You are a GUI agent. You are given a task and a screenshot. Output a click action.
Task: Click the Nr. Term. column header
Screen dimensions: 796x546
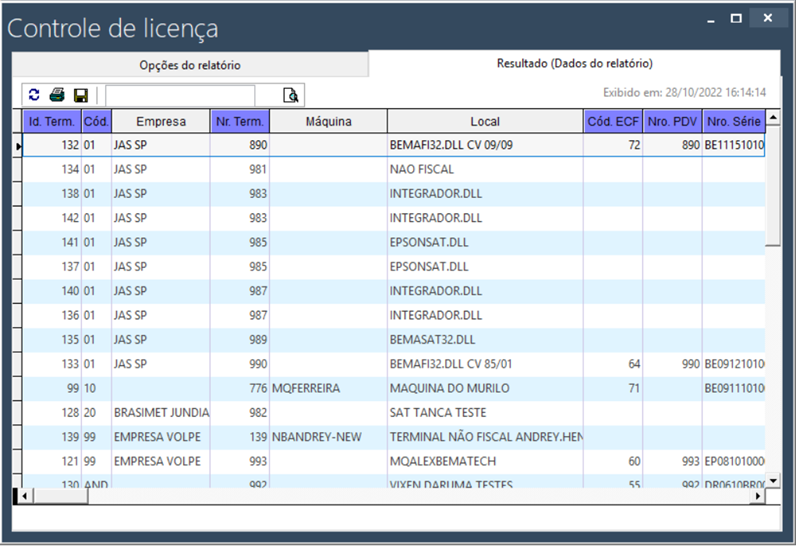point(240,122)
